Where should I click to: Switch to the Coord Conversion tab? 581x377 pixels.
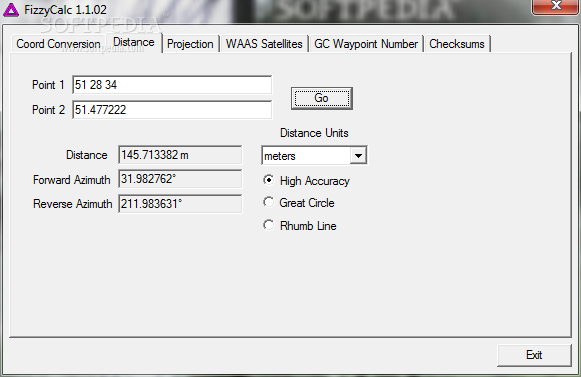point(58,44)
